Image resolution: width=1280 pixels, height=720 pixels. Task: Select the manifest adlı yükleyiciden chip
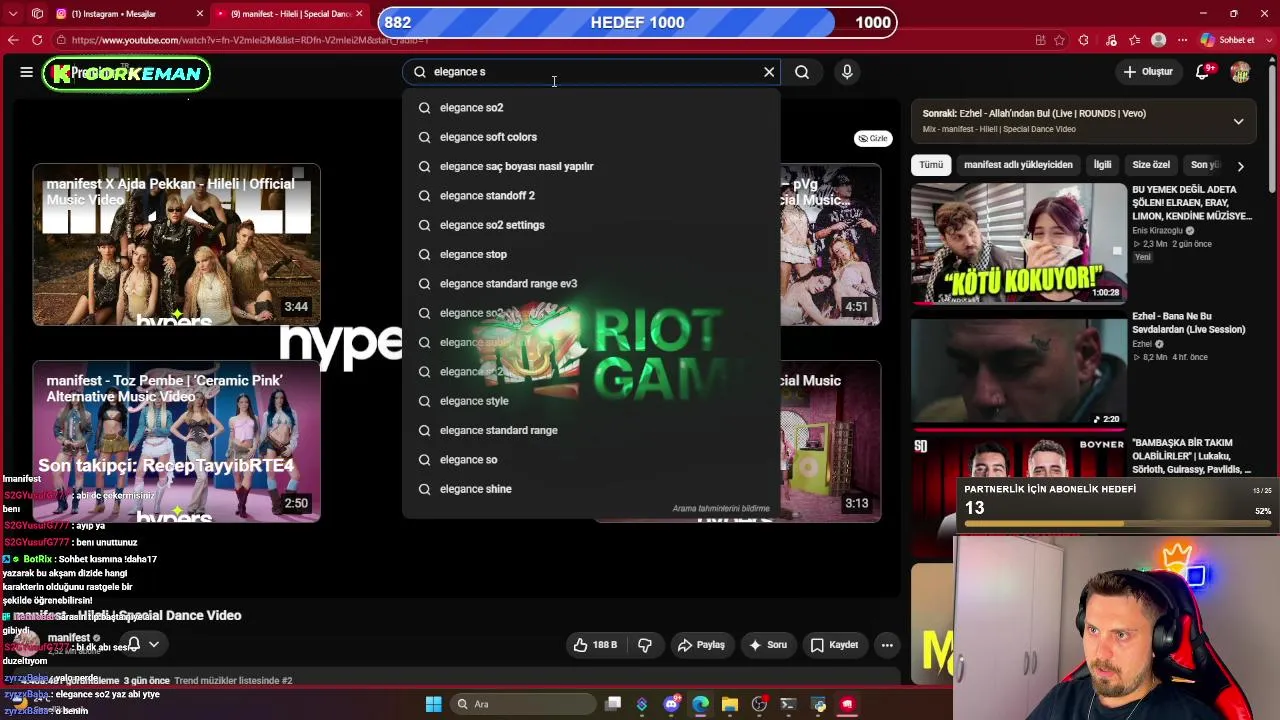1018,165
